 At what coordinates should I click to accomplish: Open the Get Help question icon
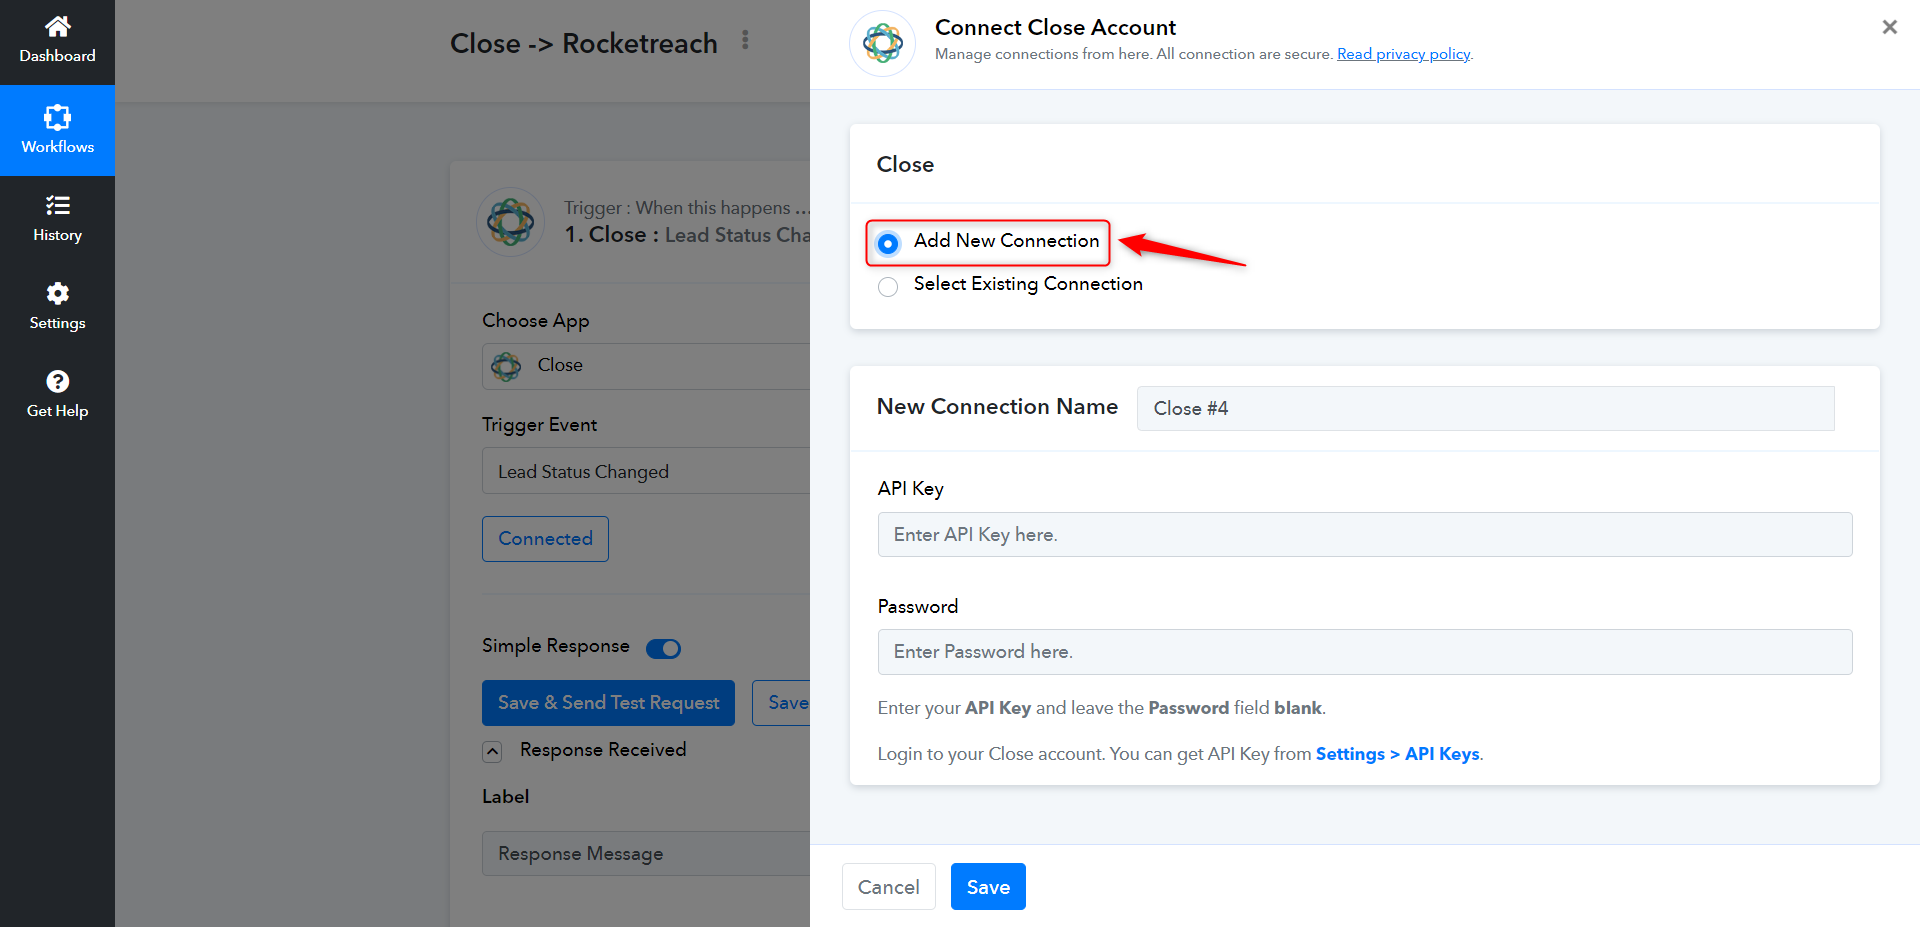coord(57,381)
